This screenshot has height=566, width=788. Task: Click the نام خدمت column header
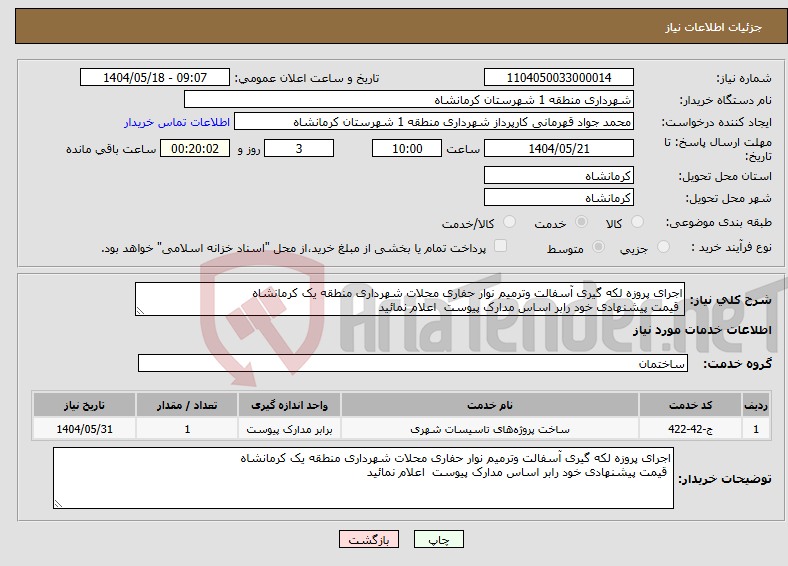[x=489, y=405]
